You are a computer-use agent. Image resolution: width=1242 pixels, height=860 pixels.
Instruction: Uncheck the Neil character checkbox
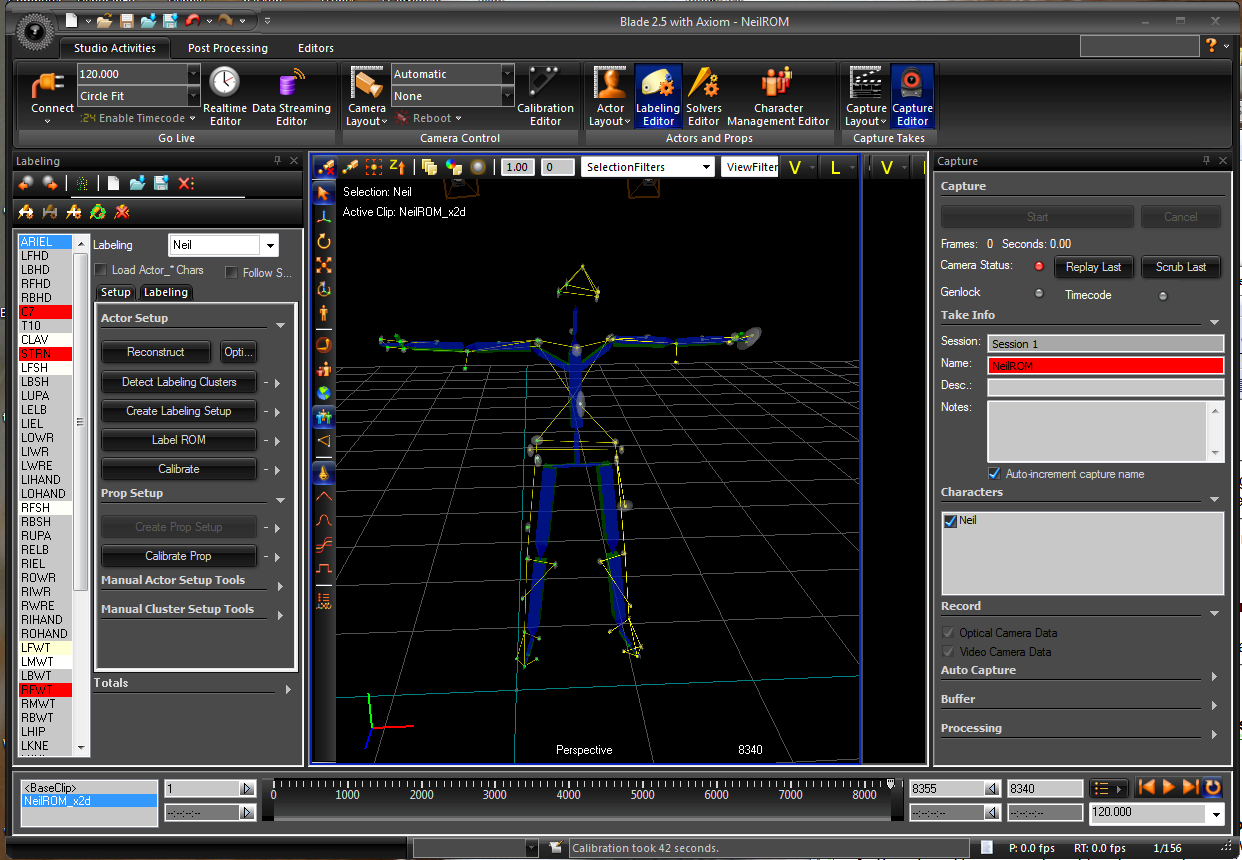pos(950,521)
